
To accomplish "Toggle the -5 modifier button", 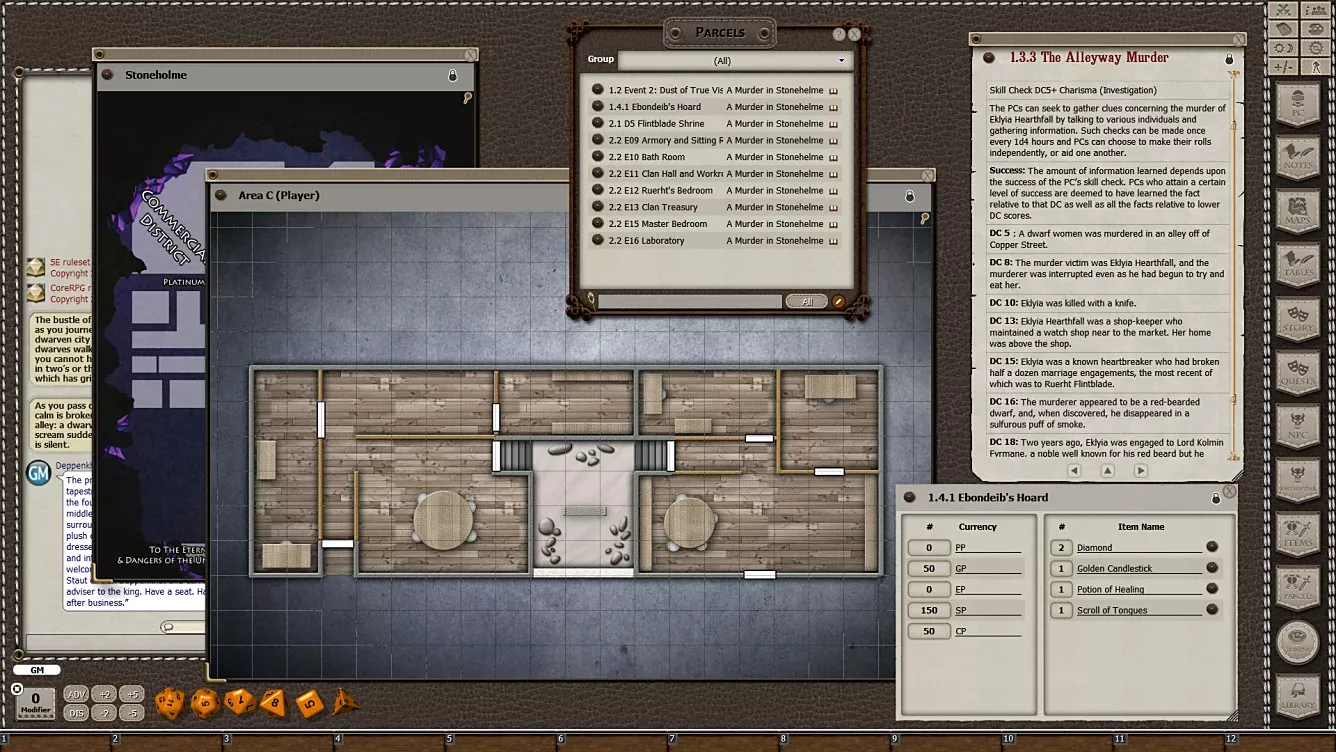I will pos(132,713).
